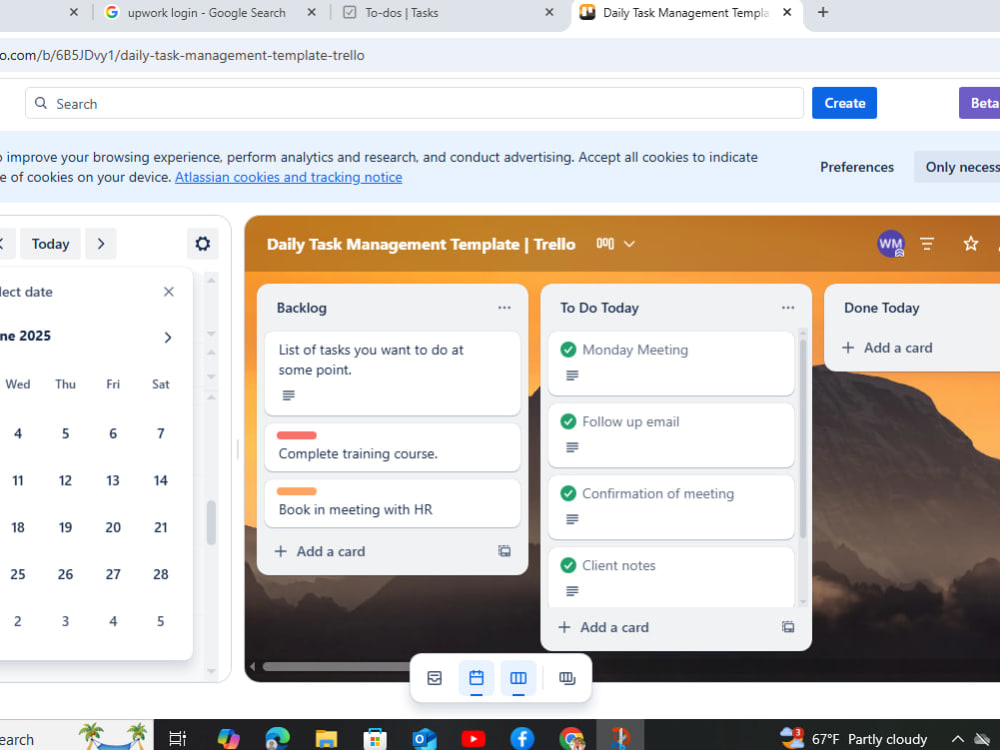This screenshot has height=750, width=1000.
Task: Open Backlog list actions menu
Action: pos(504,307)
